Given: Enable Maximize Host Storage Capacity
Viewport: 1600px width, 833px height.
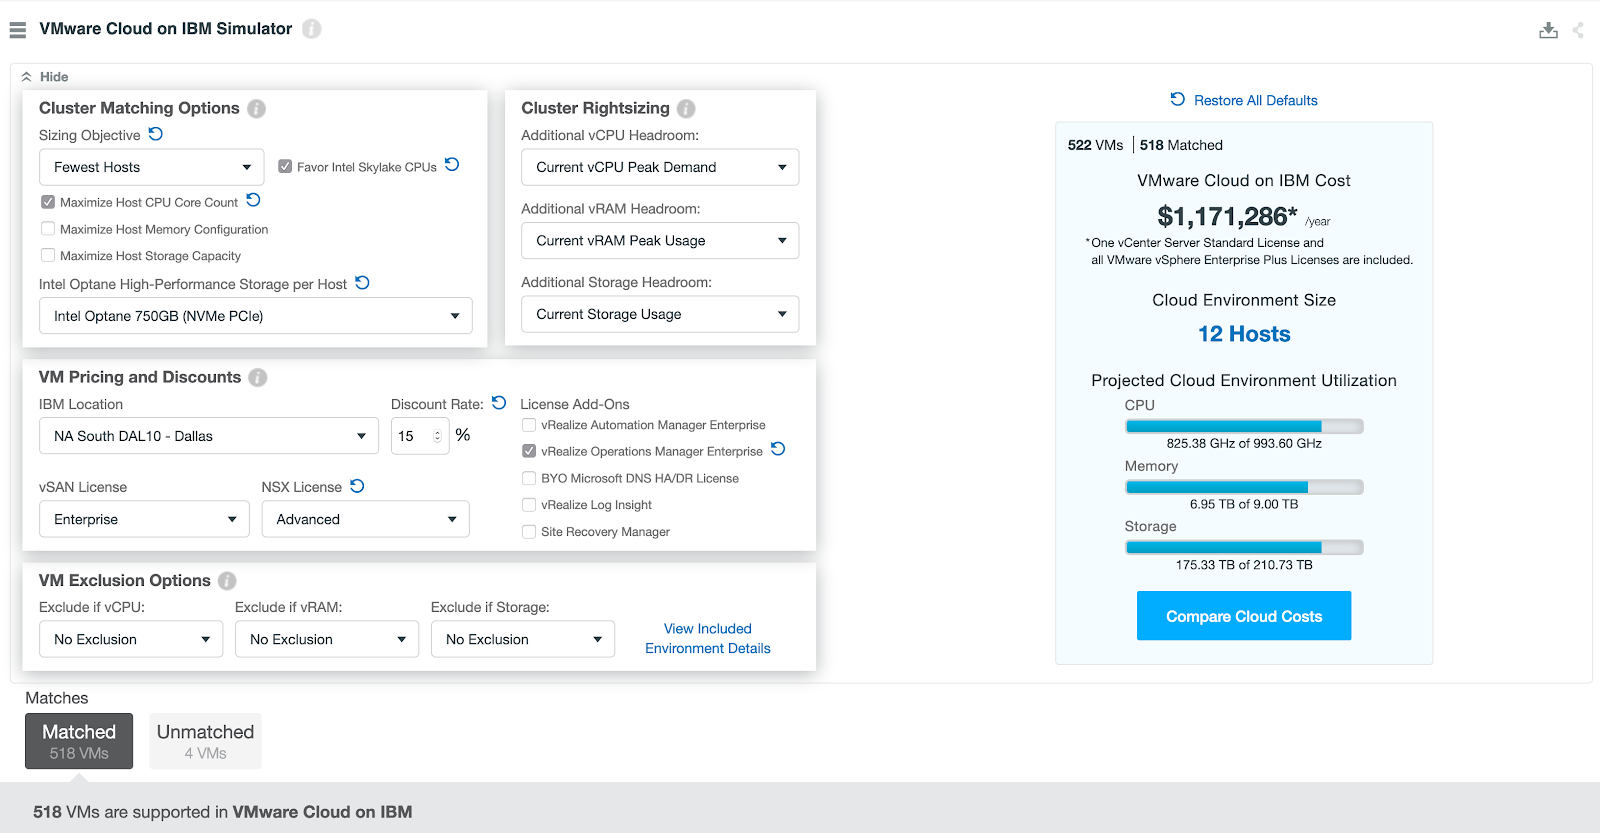Looking at the screenshot, I should 48,256.
